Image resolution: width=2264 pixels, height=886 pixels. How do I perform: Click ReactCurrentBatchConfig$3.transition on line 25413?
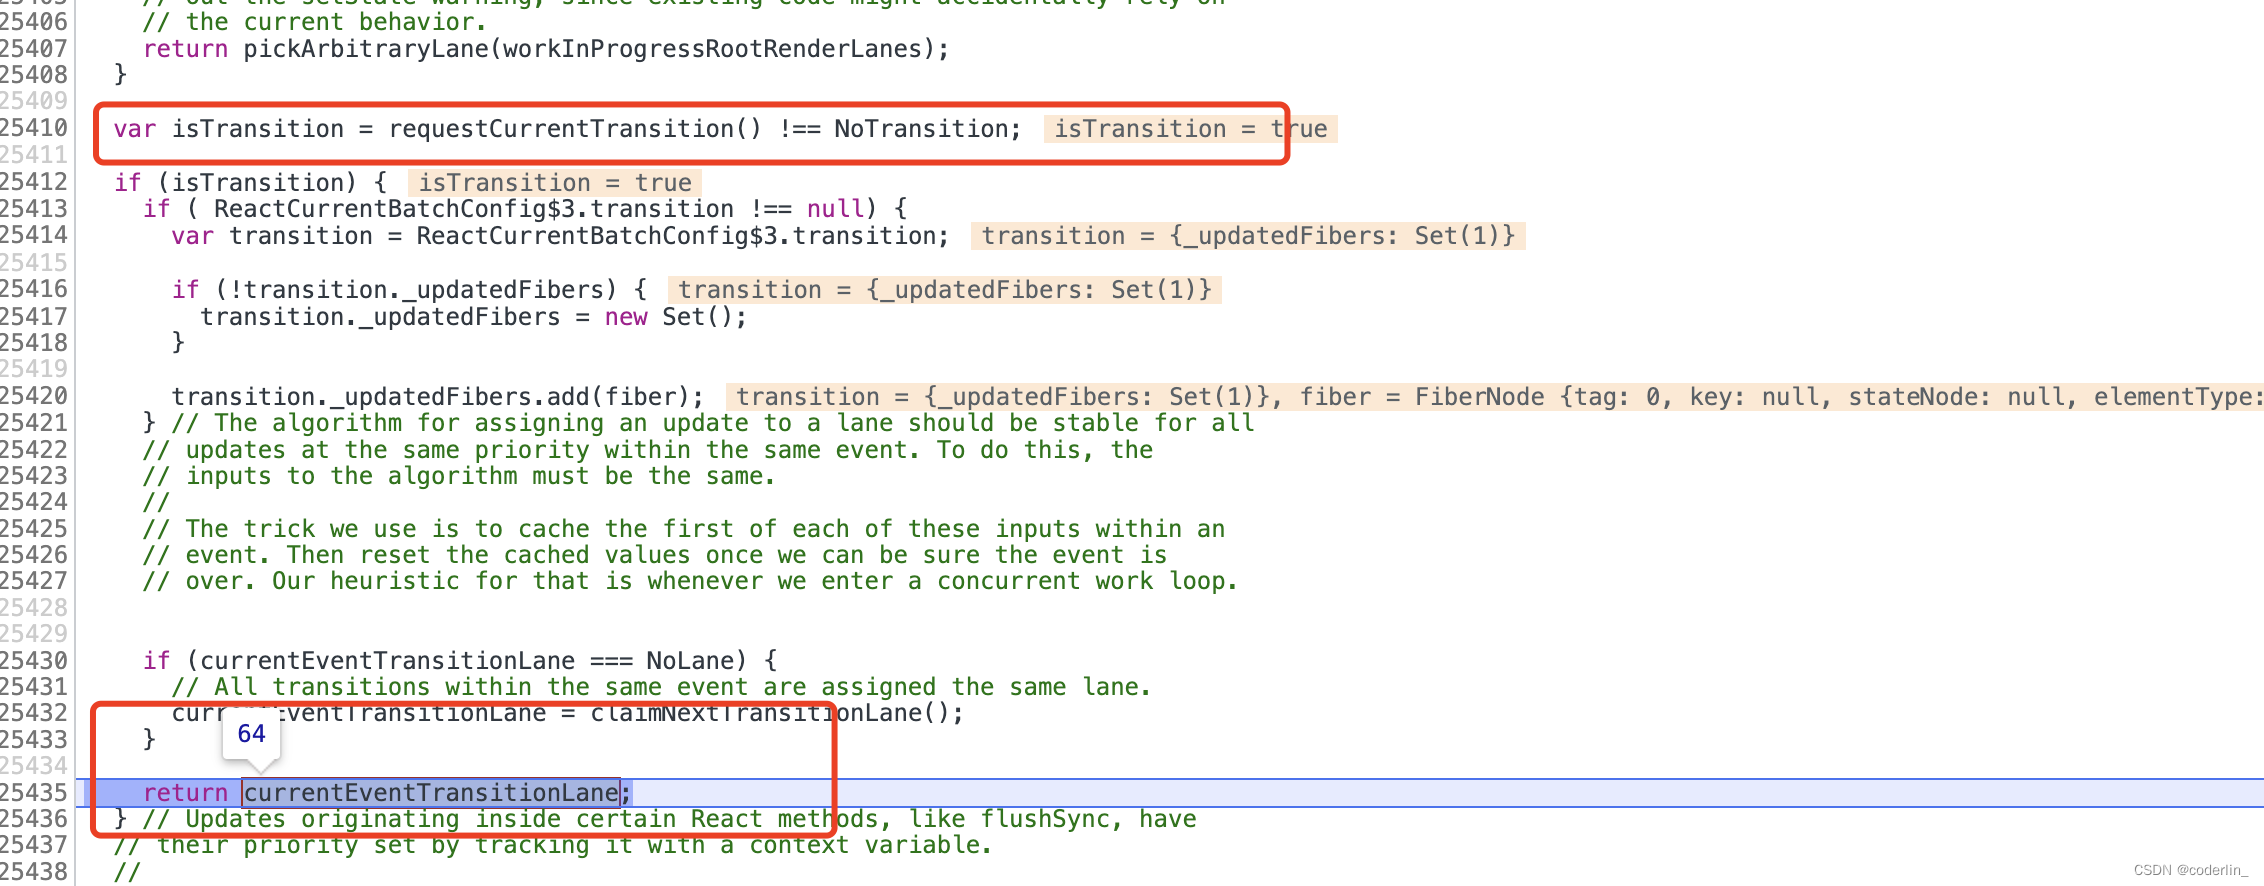(474, 209)
